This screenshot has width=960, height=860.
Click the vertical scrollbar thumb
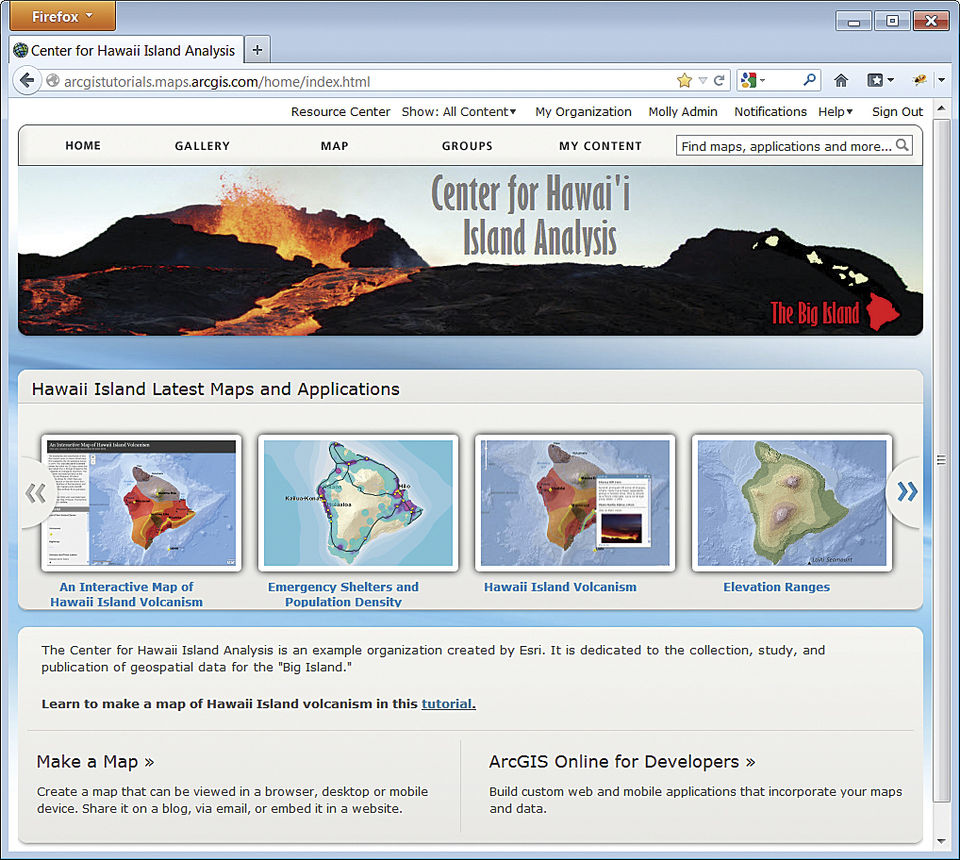coord(940,460)
